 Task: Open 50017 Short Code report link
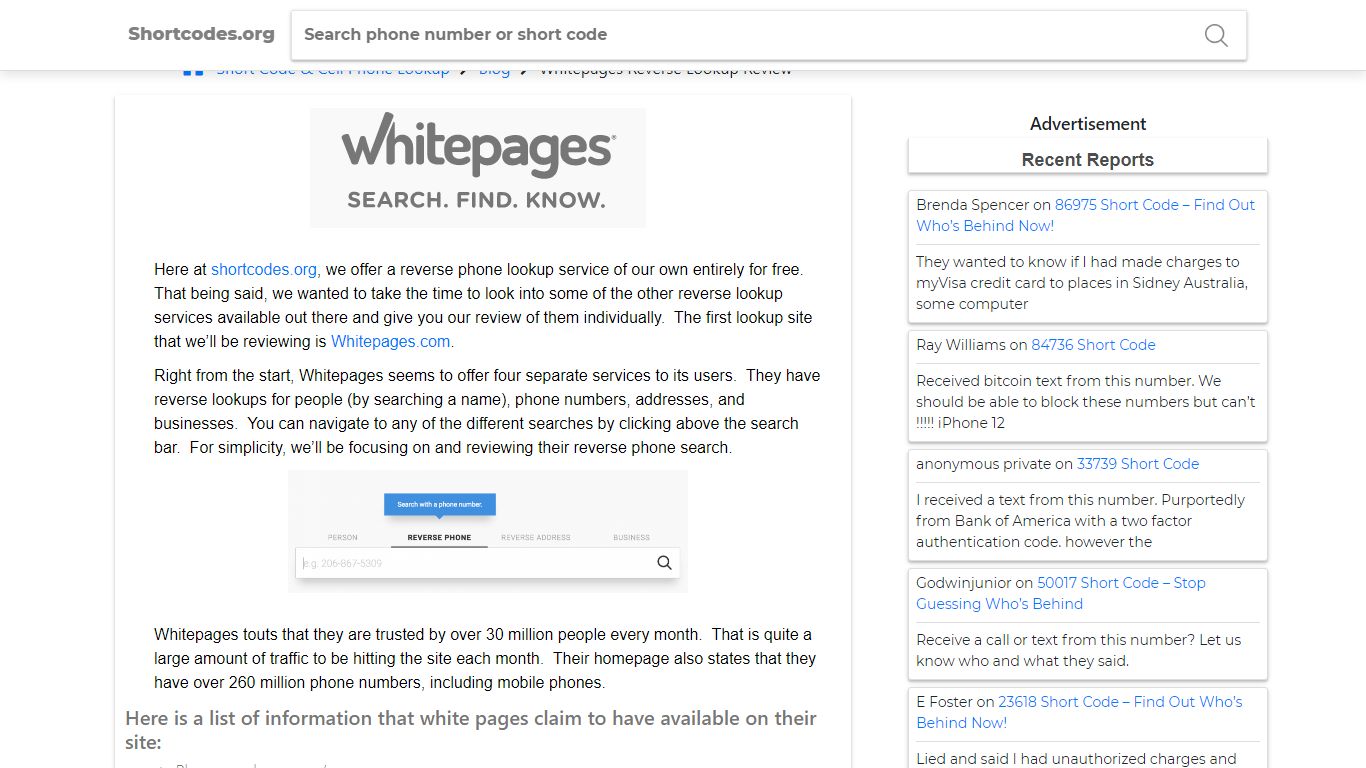pos(1061,593)
